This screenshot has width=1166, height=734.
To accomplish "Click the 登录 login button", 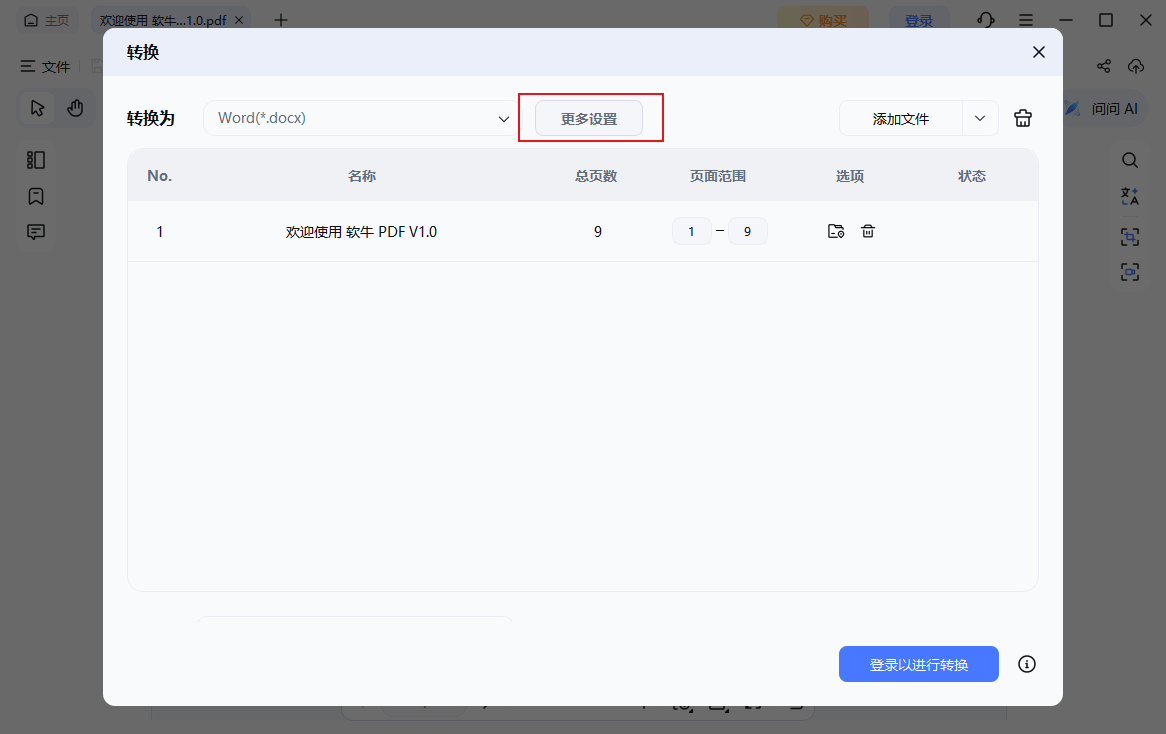I will (x=918, y=20).
